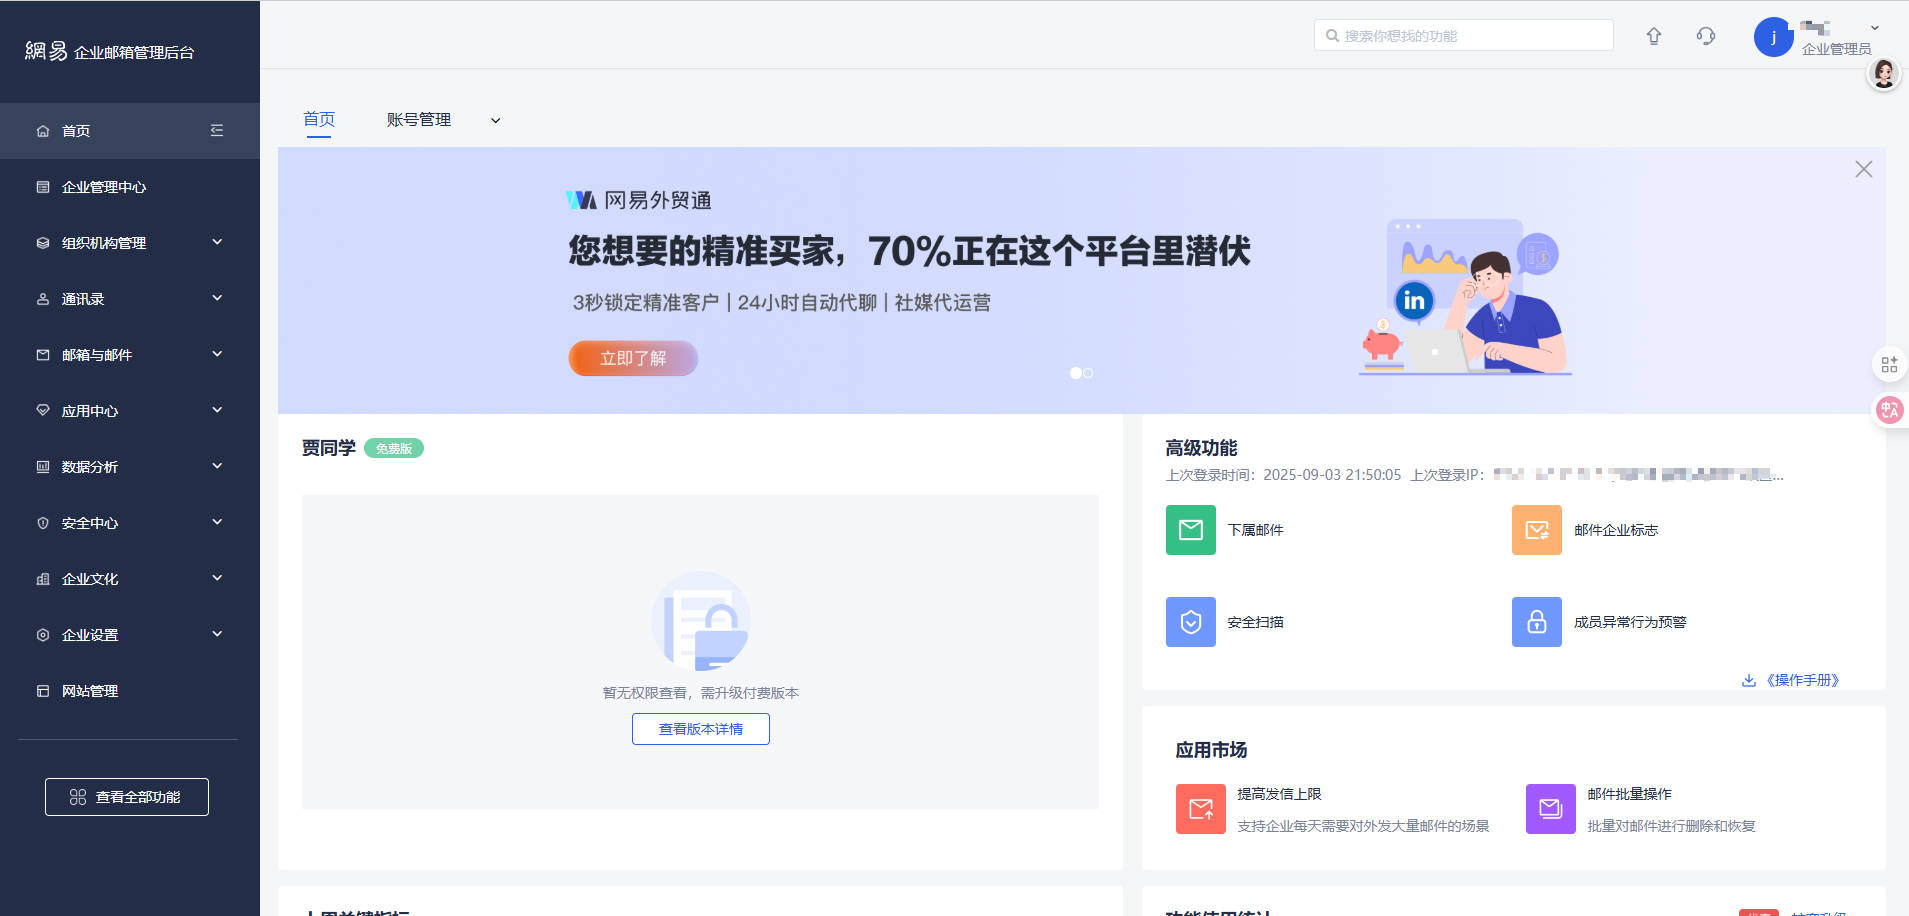
Task: Open the account dropdown arrow in header
Action: (x=1875, y=28)
